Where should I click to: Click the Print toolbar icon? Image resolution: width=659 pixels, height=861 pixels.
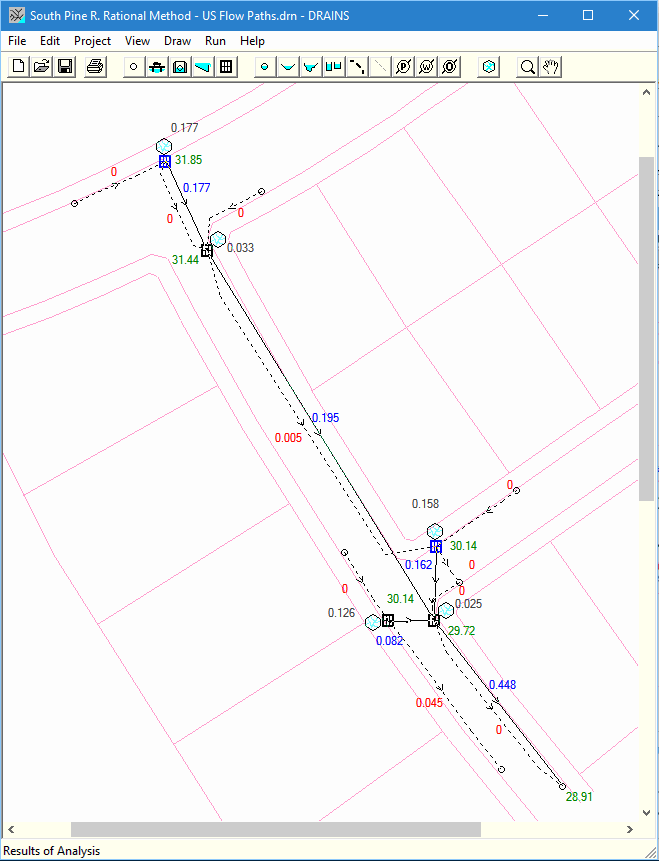click(95, 67)
